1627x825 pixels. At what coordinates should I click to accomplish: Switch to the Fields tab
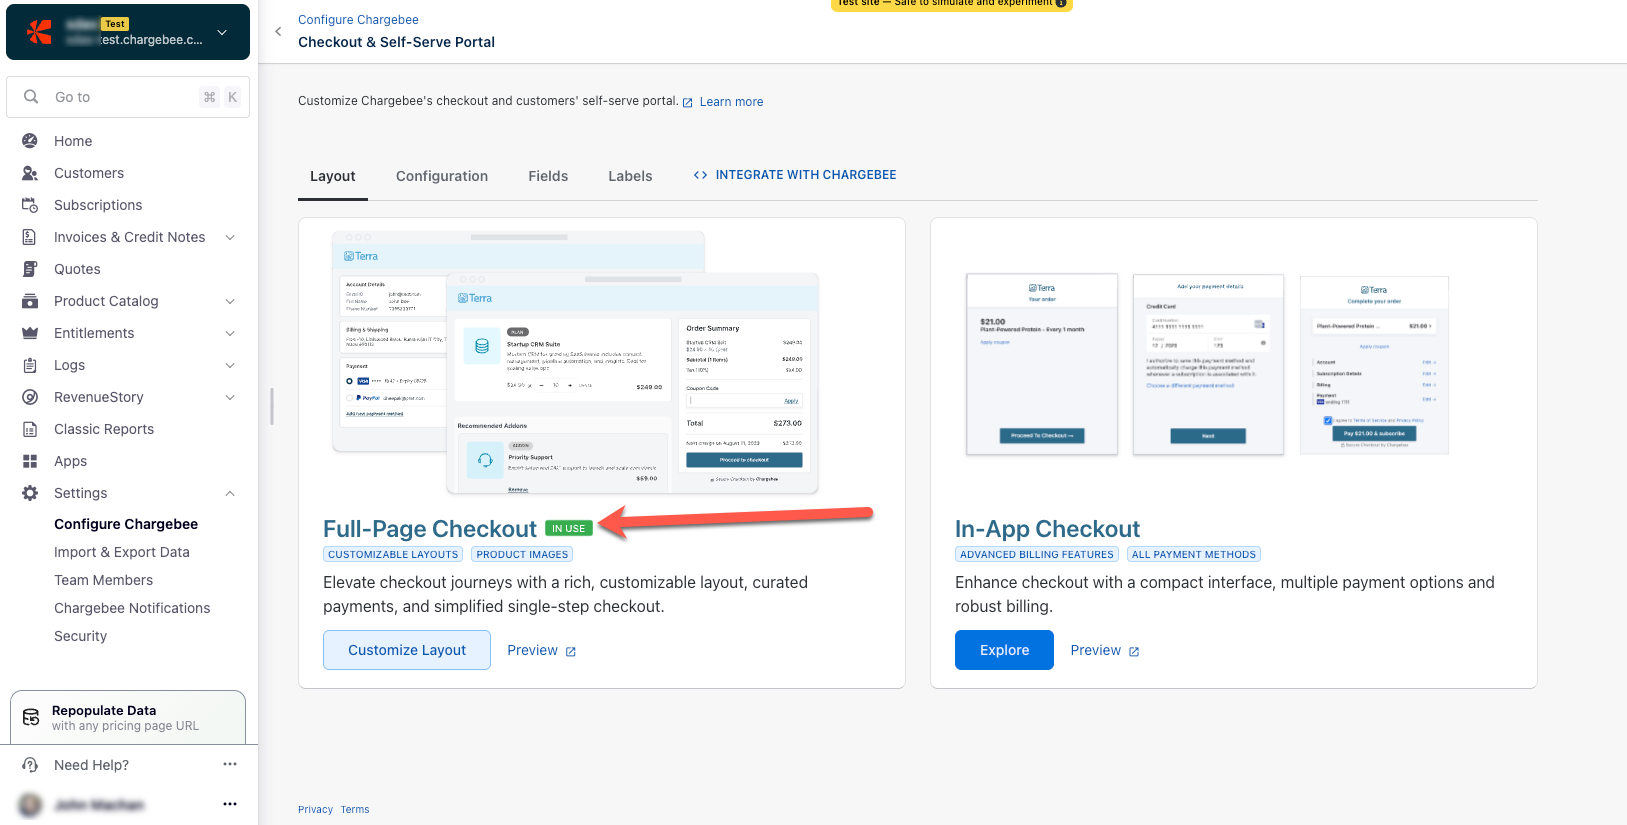548,176
